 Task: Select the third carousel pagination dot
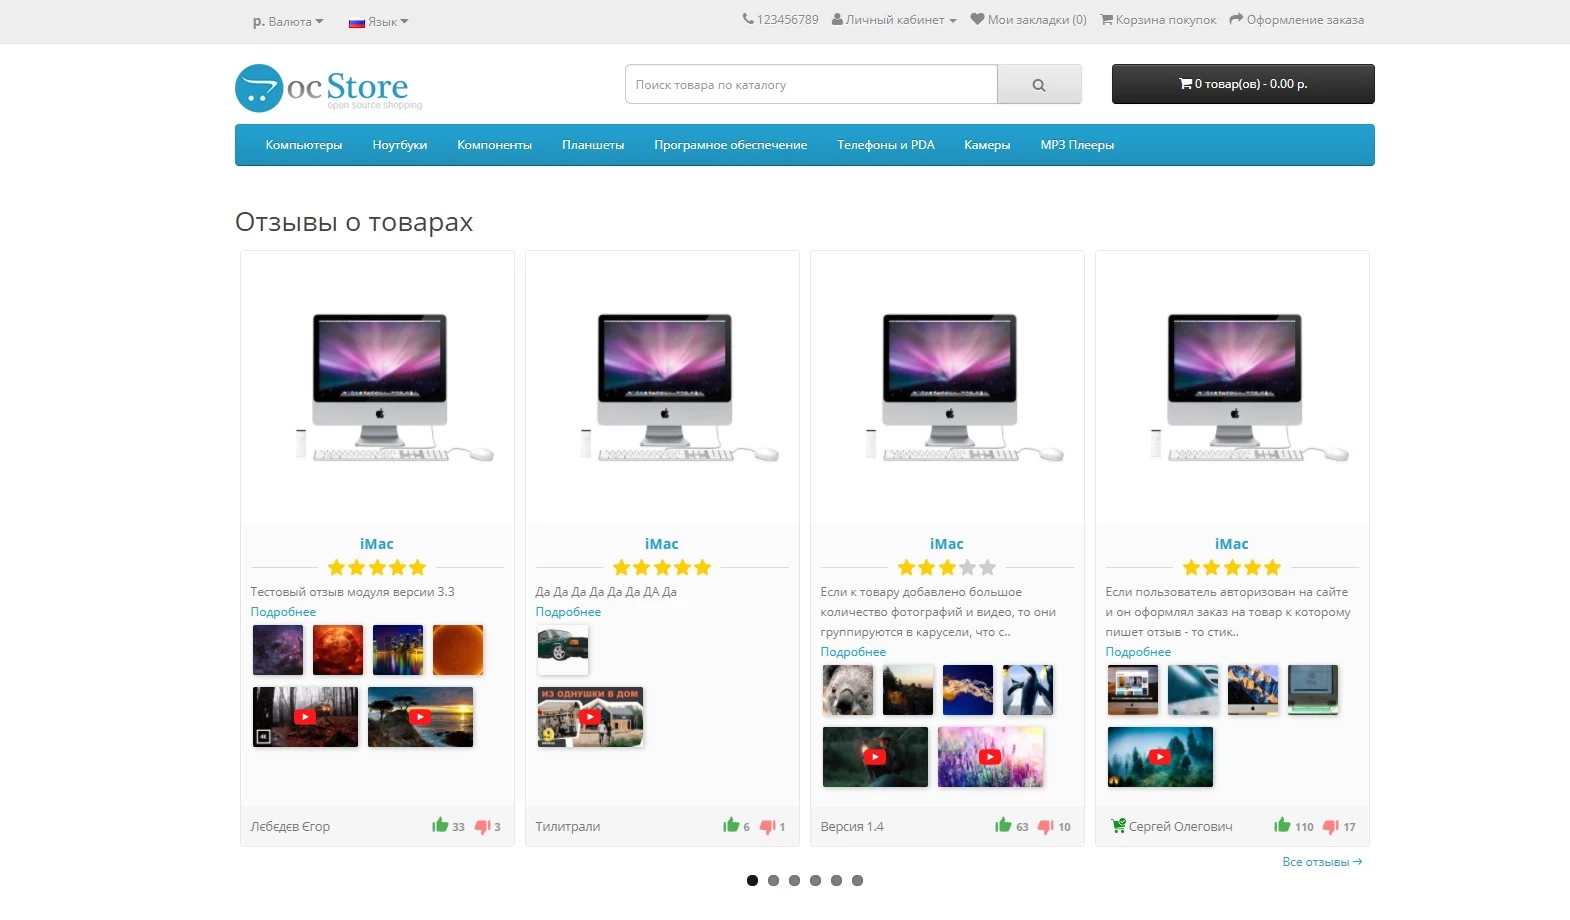(x=794, y=881)
